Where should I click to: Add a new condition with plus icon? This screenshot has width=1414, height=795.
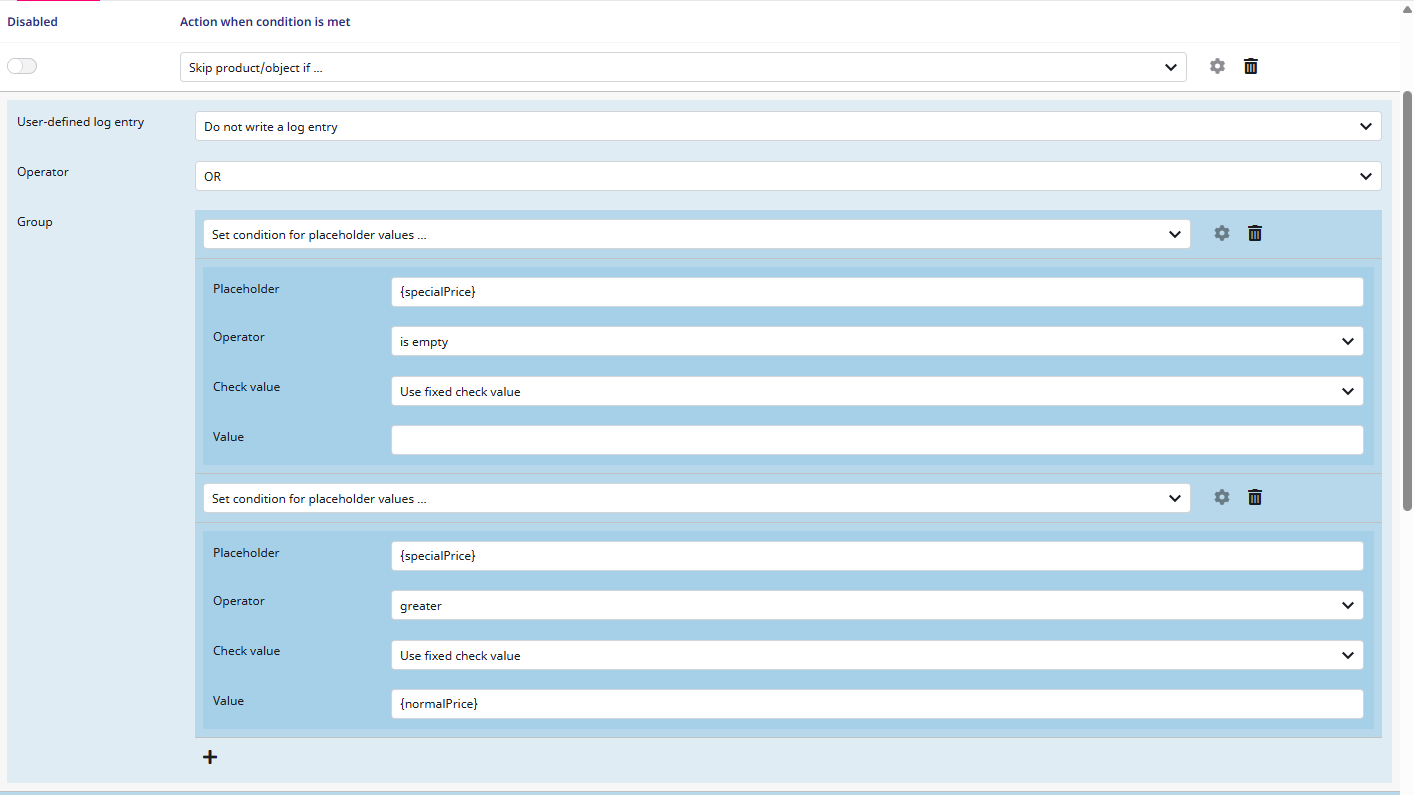pos(210,757)
